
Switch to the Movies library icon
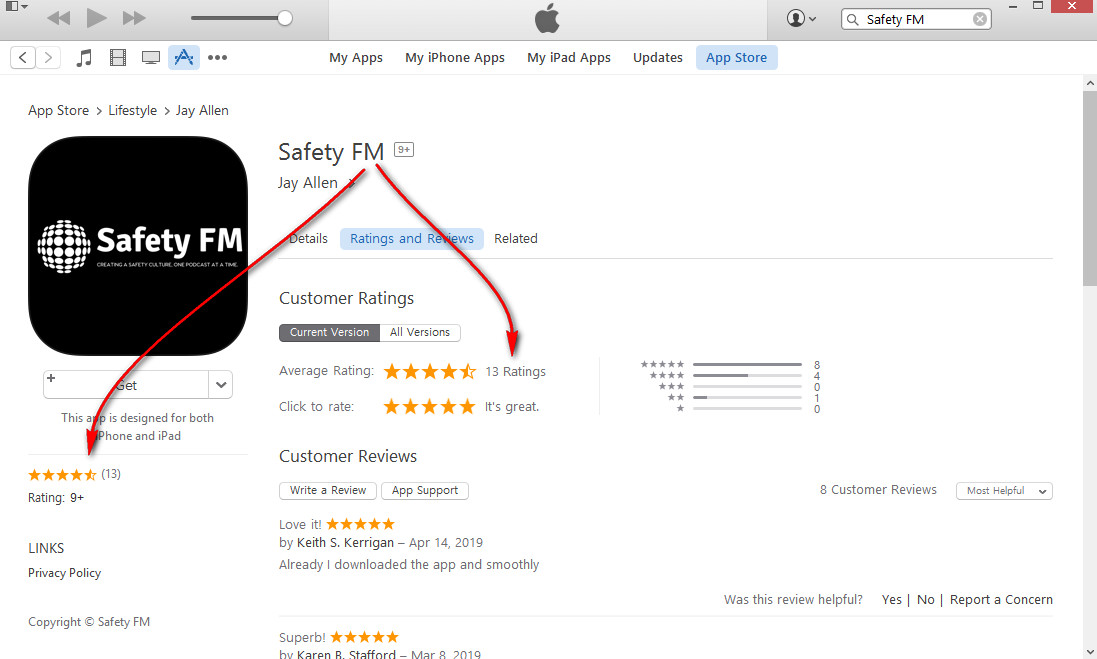click(118, 57)
